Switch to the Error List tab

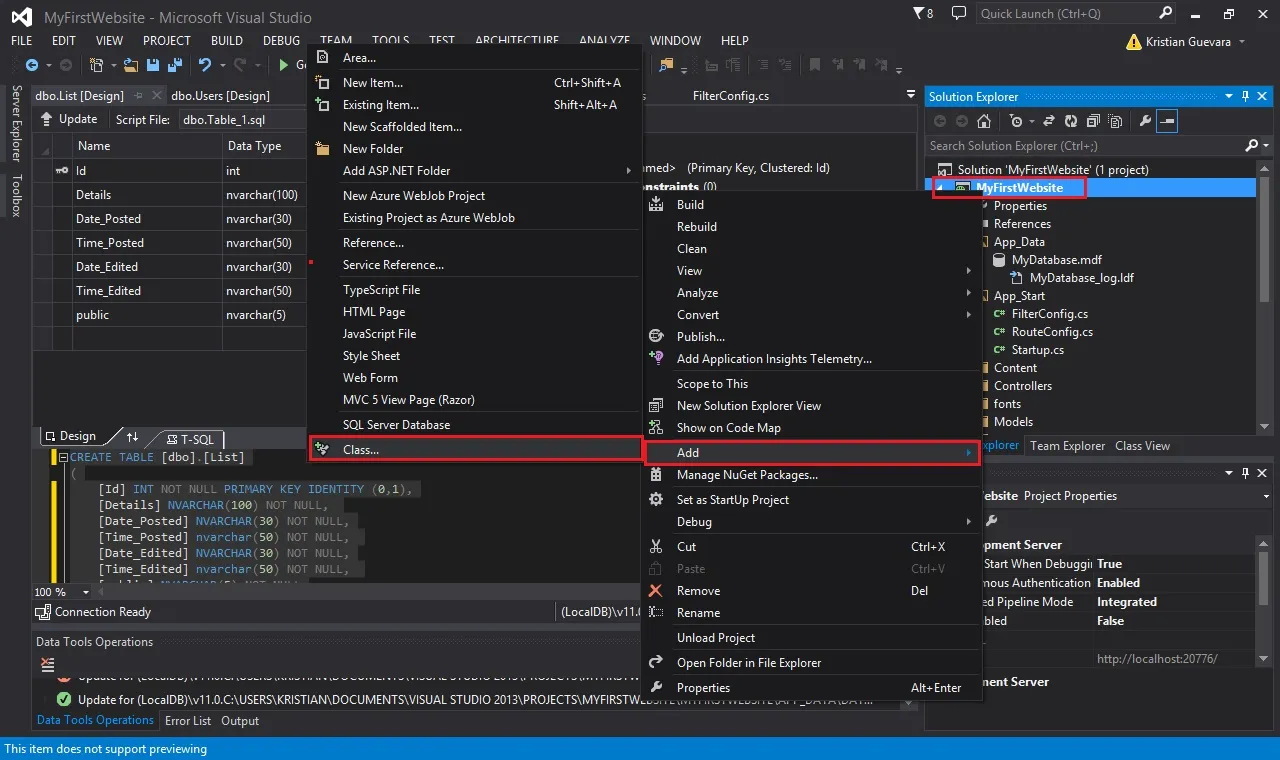[188, 720]
